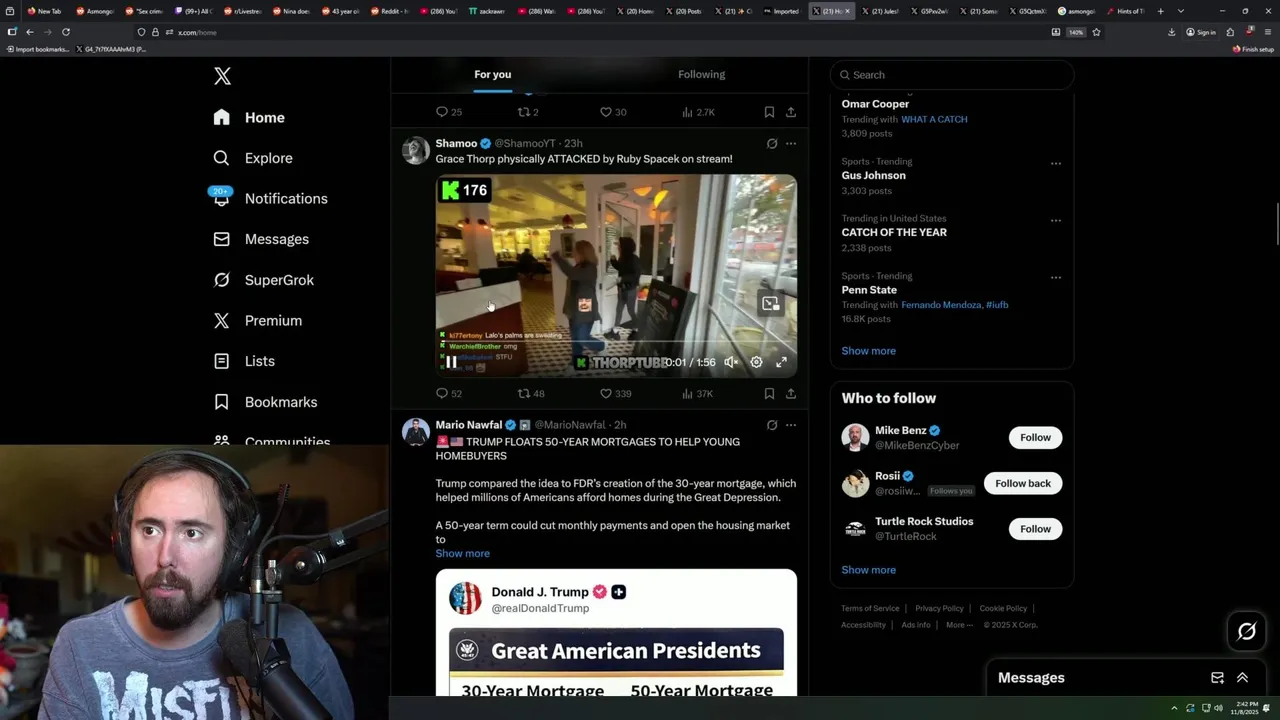
Task: Open Trump's Great American Presidents image
Action: click(616, 633)
